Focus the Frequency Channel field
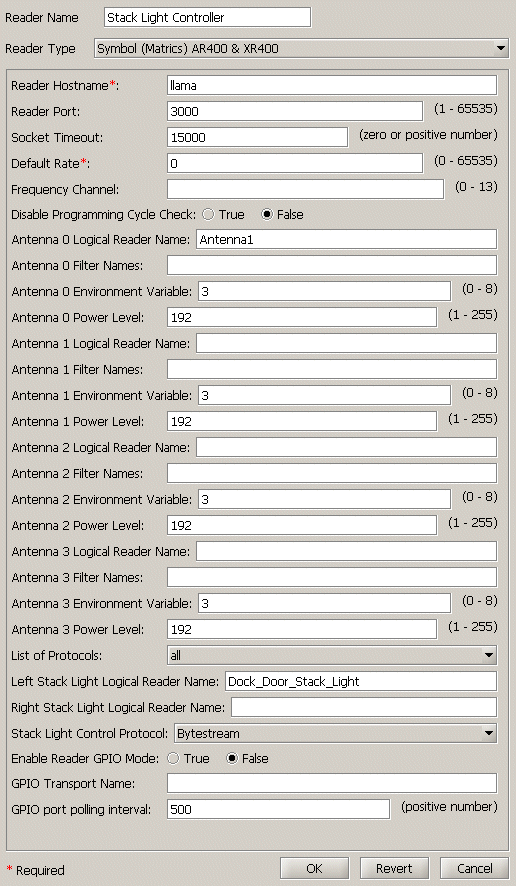516x886 pixels. click(x=306, y=189)
